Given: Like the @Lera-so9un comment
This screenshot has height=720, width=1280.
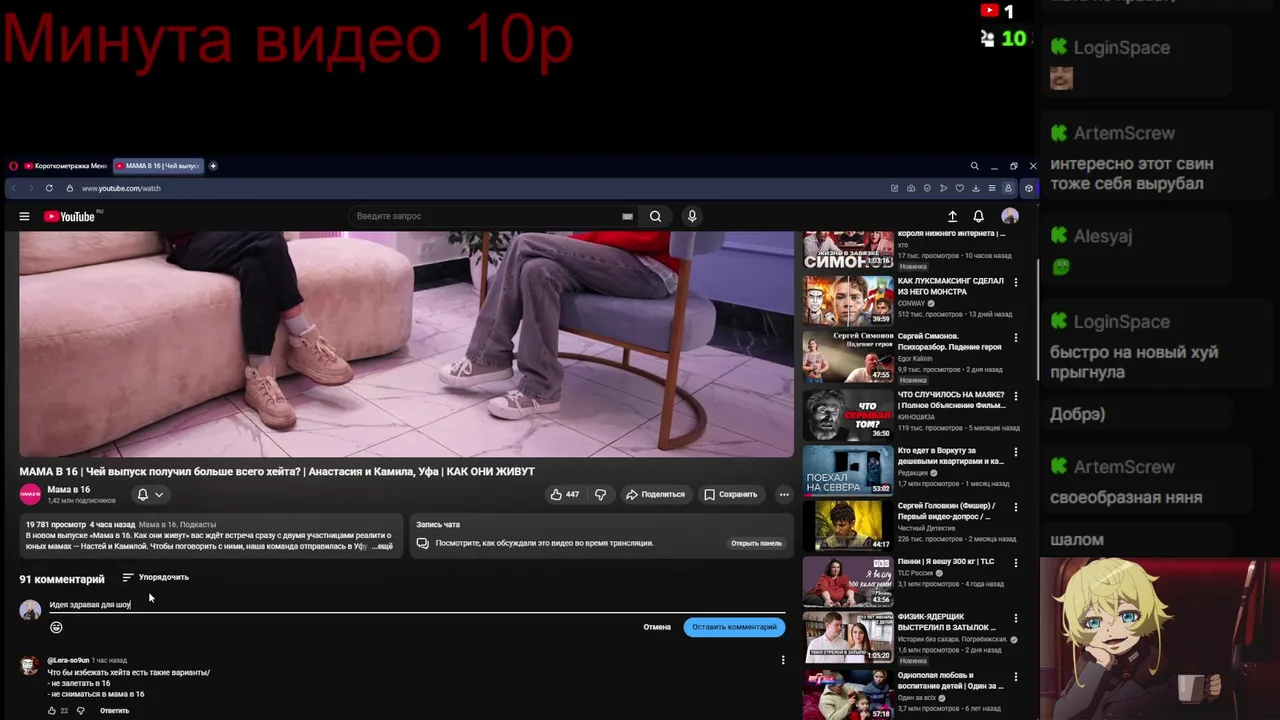Looking at the screenshot, I should coord(52,710).
